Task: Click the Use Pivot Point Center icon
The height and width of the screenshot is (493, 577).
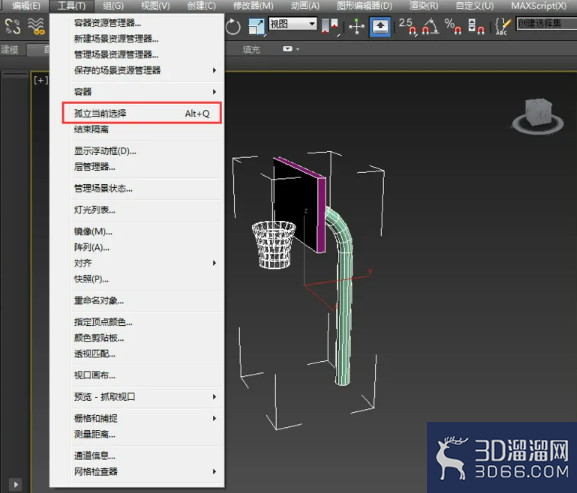Action: point(330,26)
